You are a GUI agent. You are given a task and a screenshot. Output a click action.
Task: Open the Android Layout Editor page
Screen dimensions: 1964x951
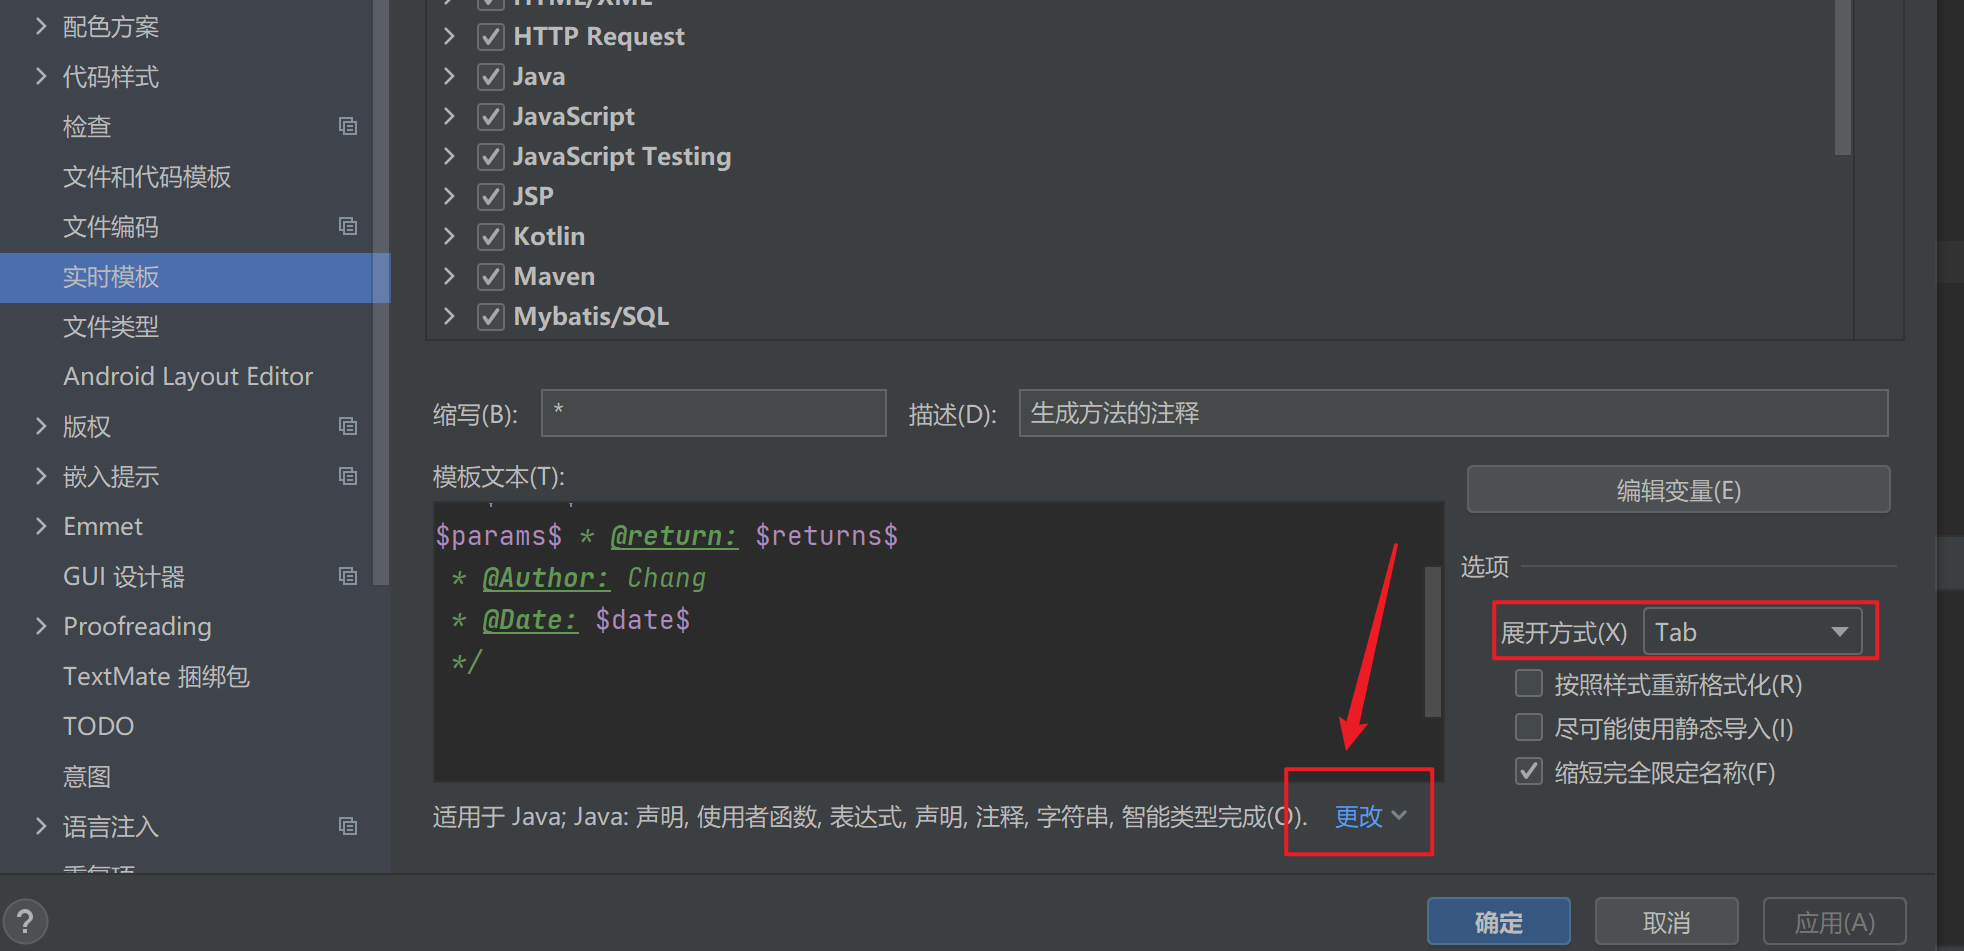click(186, 377)
